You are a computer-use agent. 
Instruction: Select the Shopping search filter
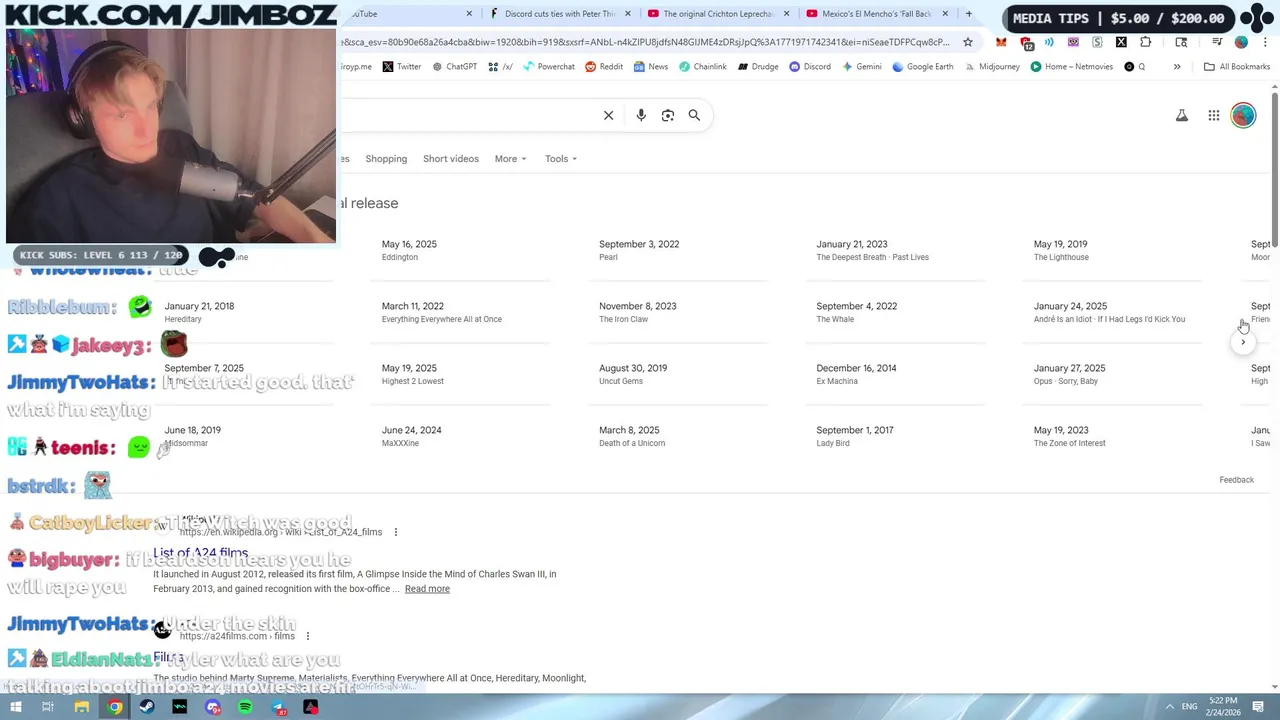(x=386, y=159)
